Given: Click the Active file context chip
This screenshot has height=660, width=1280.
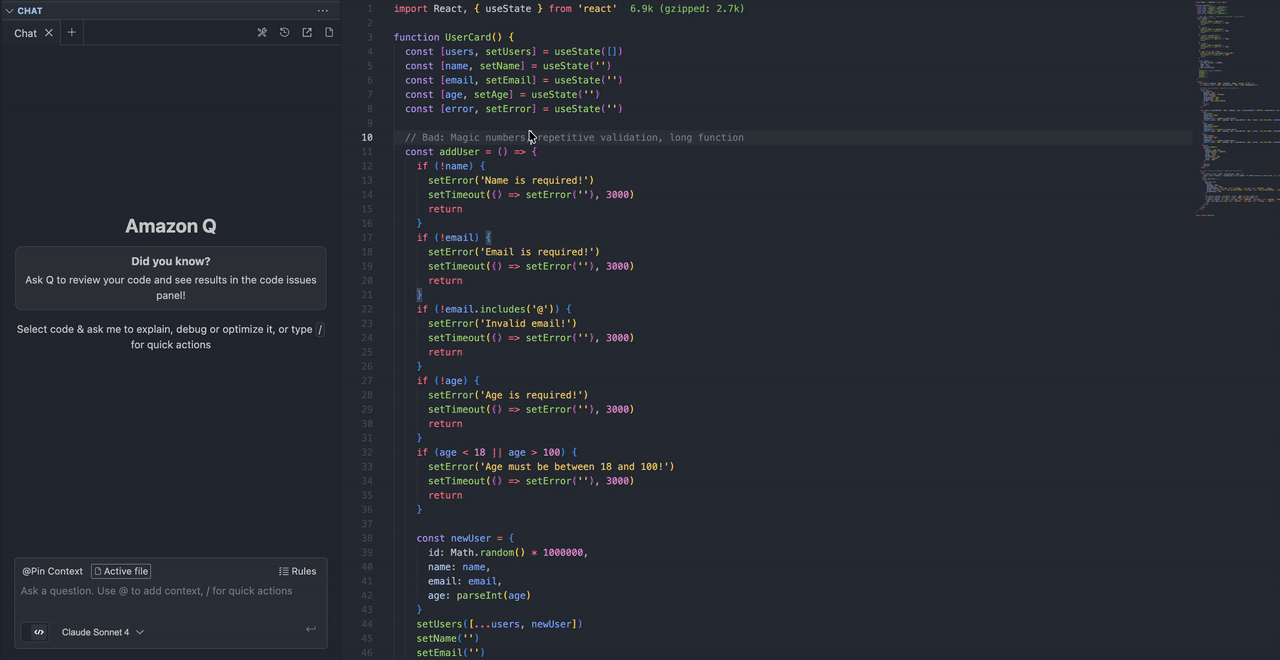Looking at the screenshot, I should [x=121, y=571].
